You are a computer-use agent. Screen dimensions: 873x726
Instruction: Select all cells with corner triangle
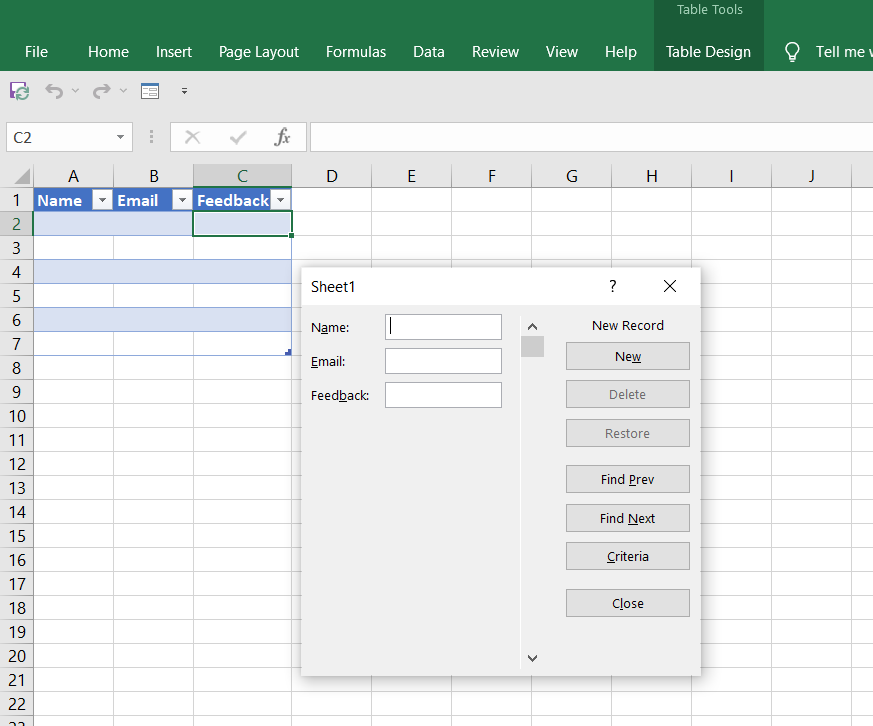(21, 176)
